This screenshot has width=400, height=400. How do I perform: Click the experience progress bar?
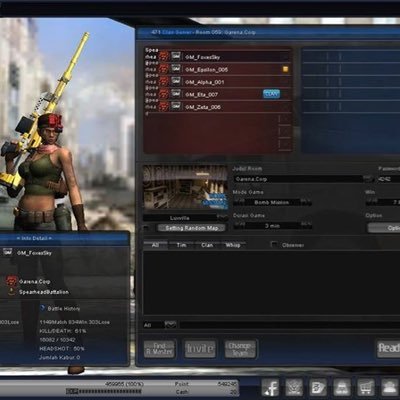coord(103,391)
